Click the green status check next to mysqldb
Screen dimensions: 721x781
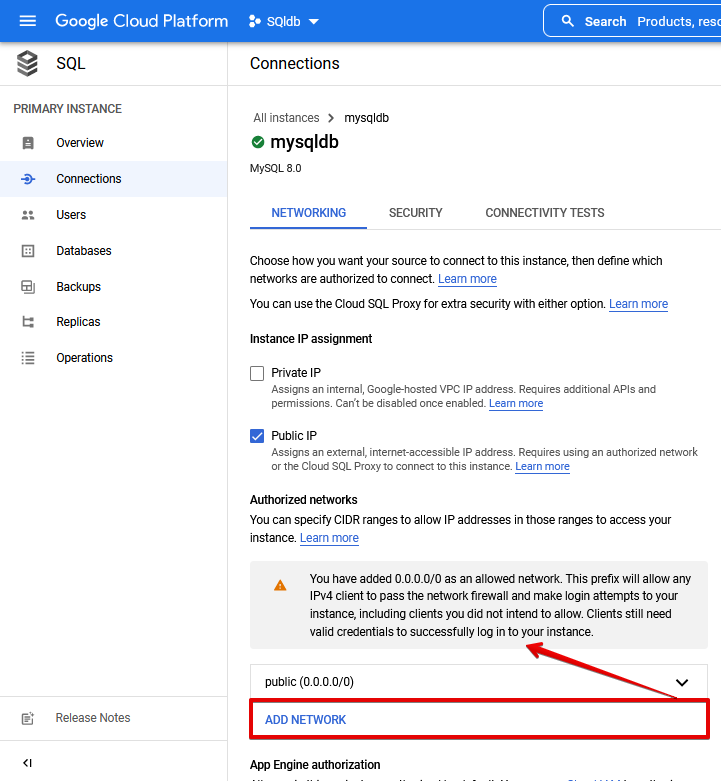[257, 142]
